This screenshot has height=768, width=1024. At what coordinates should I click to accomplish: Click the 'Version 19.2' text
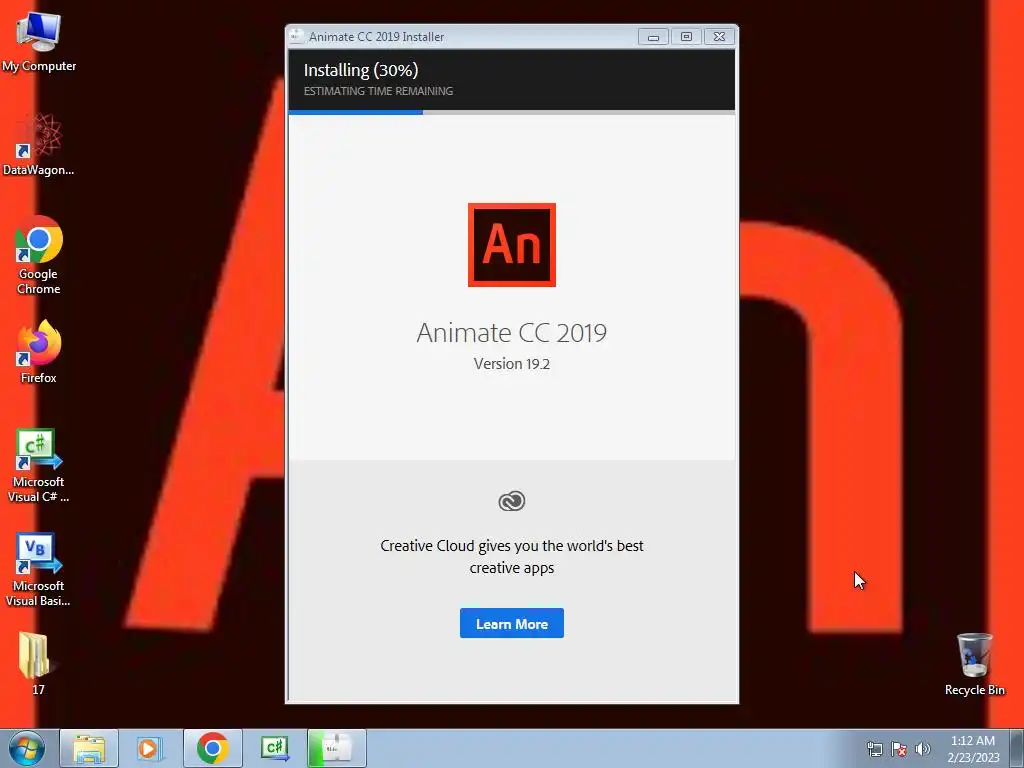511,364
